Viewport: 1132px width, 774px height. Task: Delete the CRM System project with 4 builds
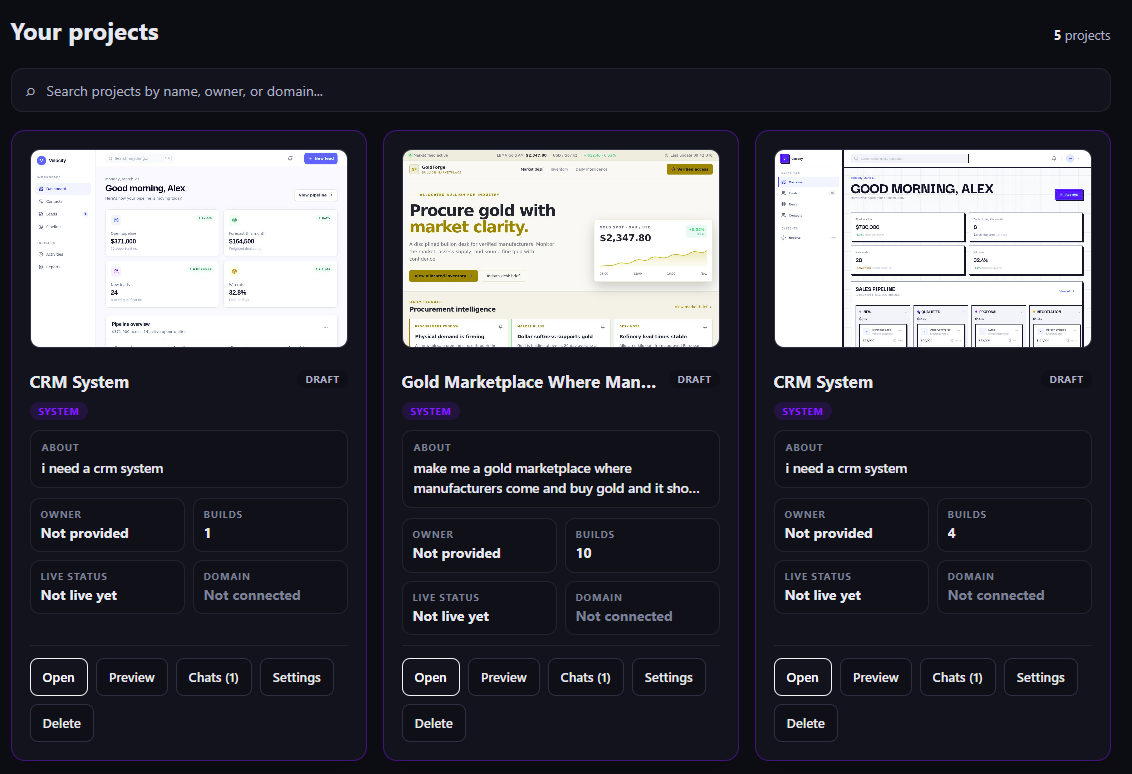[x=806, y=723]
